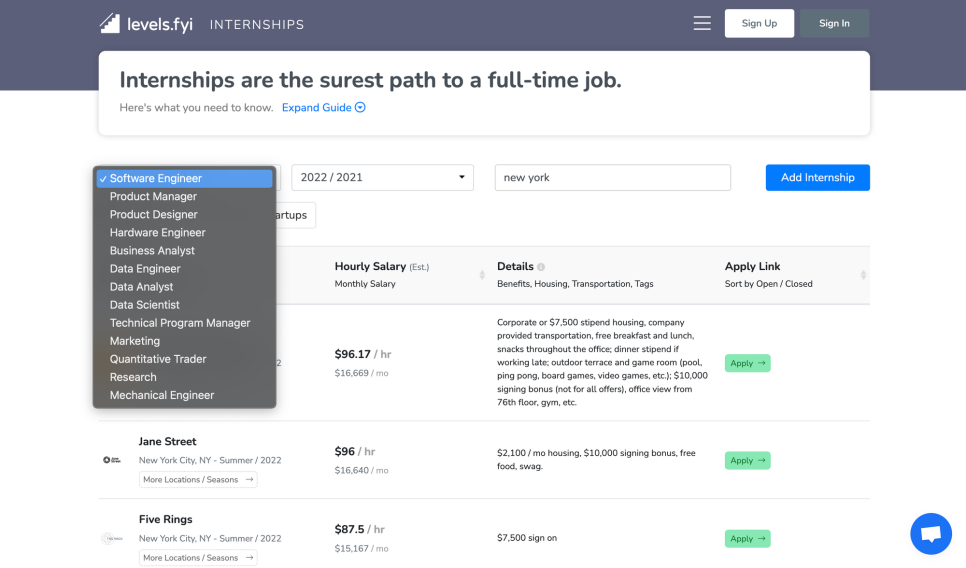Choose Hardware Engineer role option
This screenshot has width=966, height=568.
pos(157,233)
